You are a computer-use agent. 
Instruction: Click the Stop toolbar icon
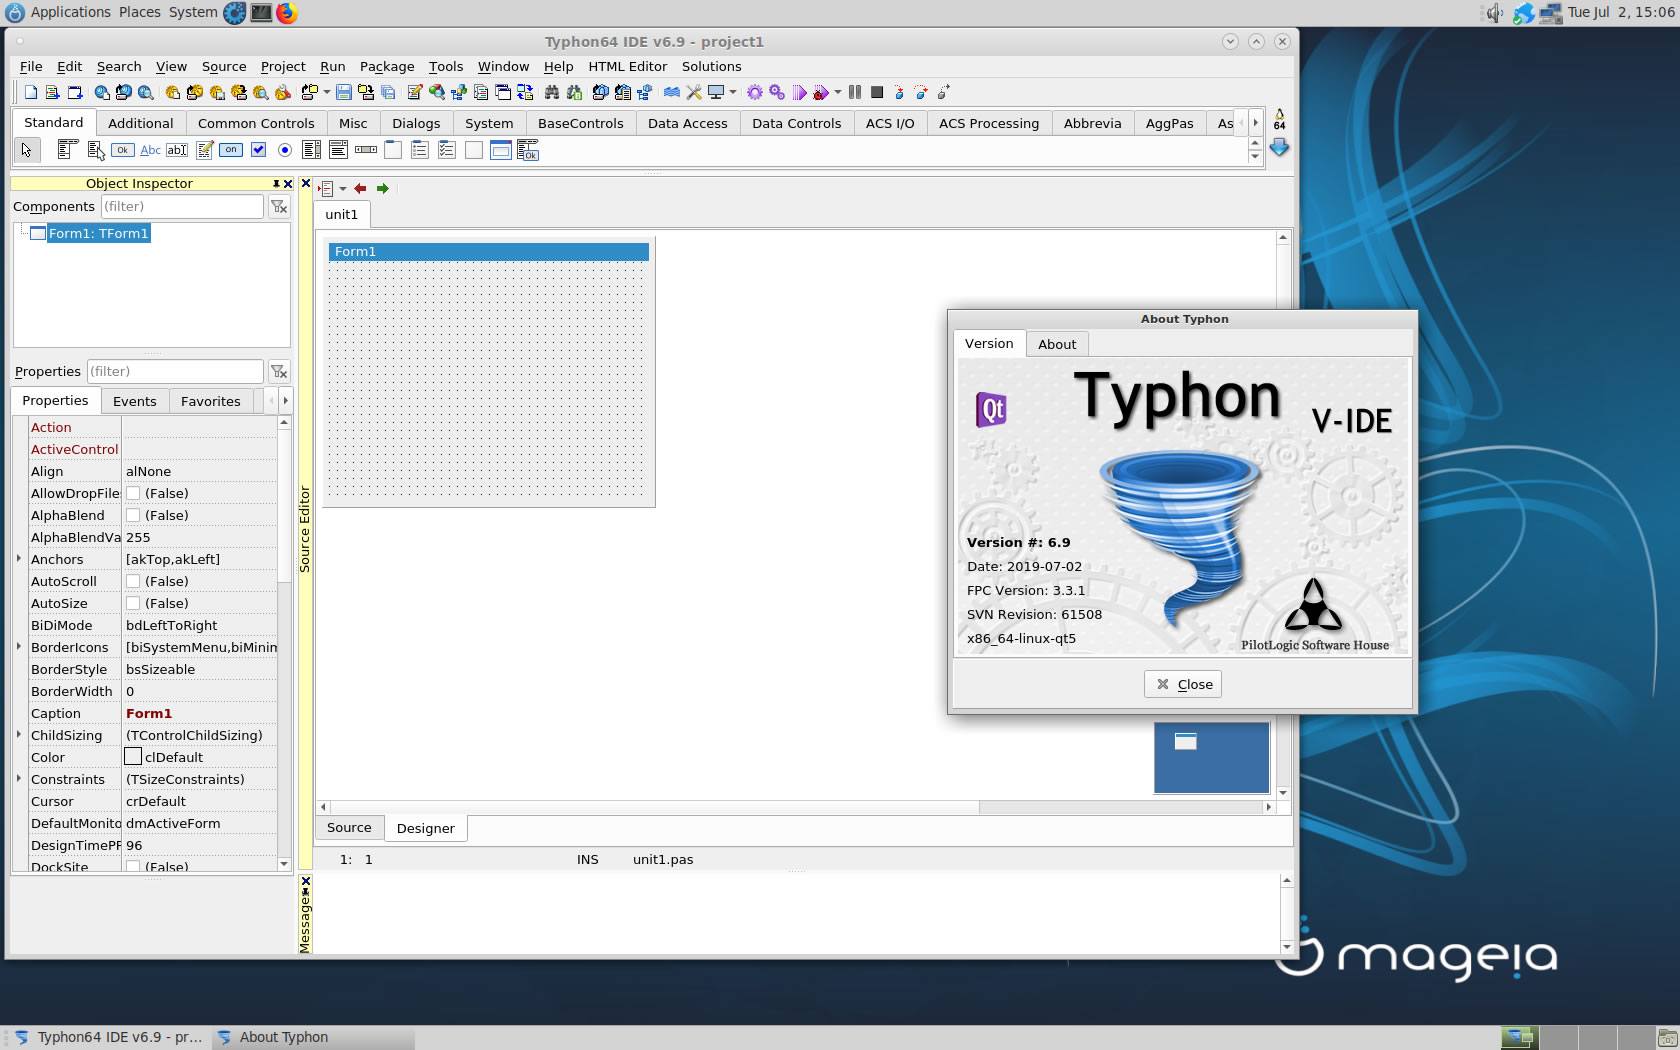pos(877,92)
